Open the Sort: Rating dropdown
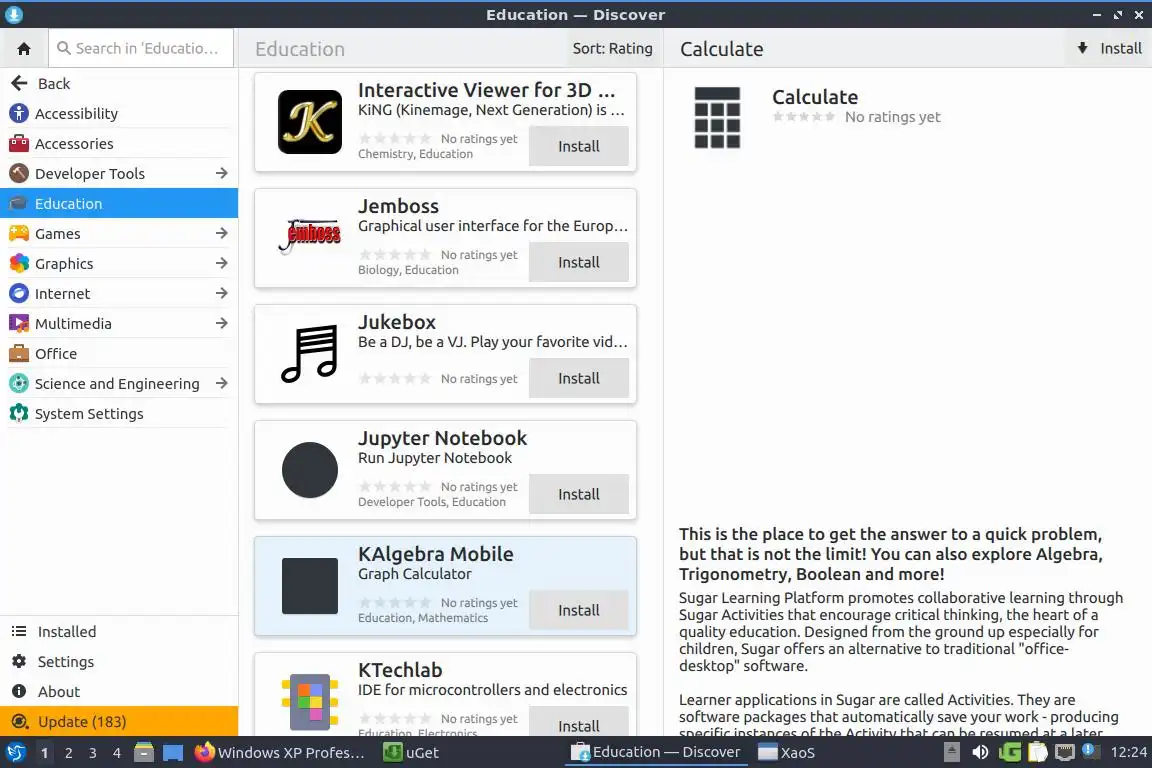The height and width of the screenshot is (768, 1152). pos(613,49)
